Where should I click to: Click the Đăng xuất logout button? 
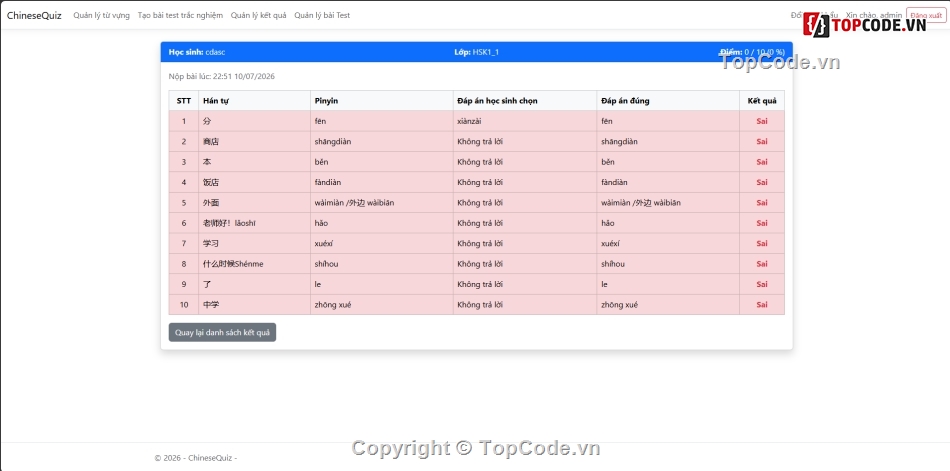[926, 15]
